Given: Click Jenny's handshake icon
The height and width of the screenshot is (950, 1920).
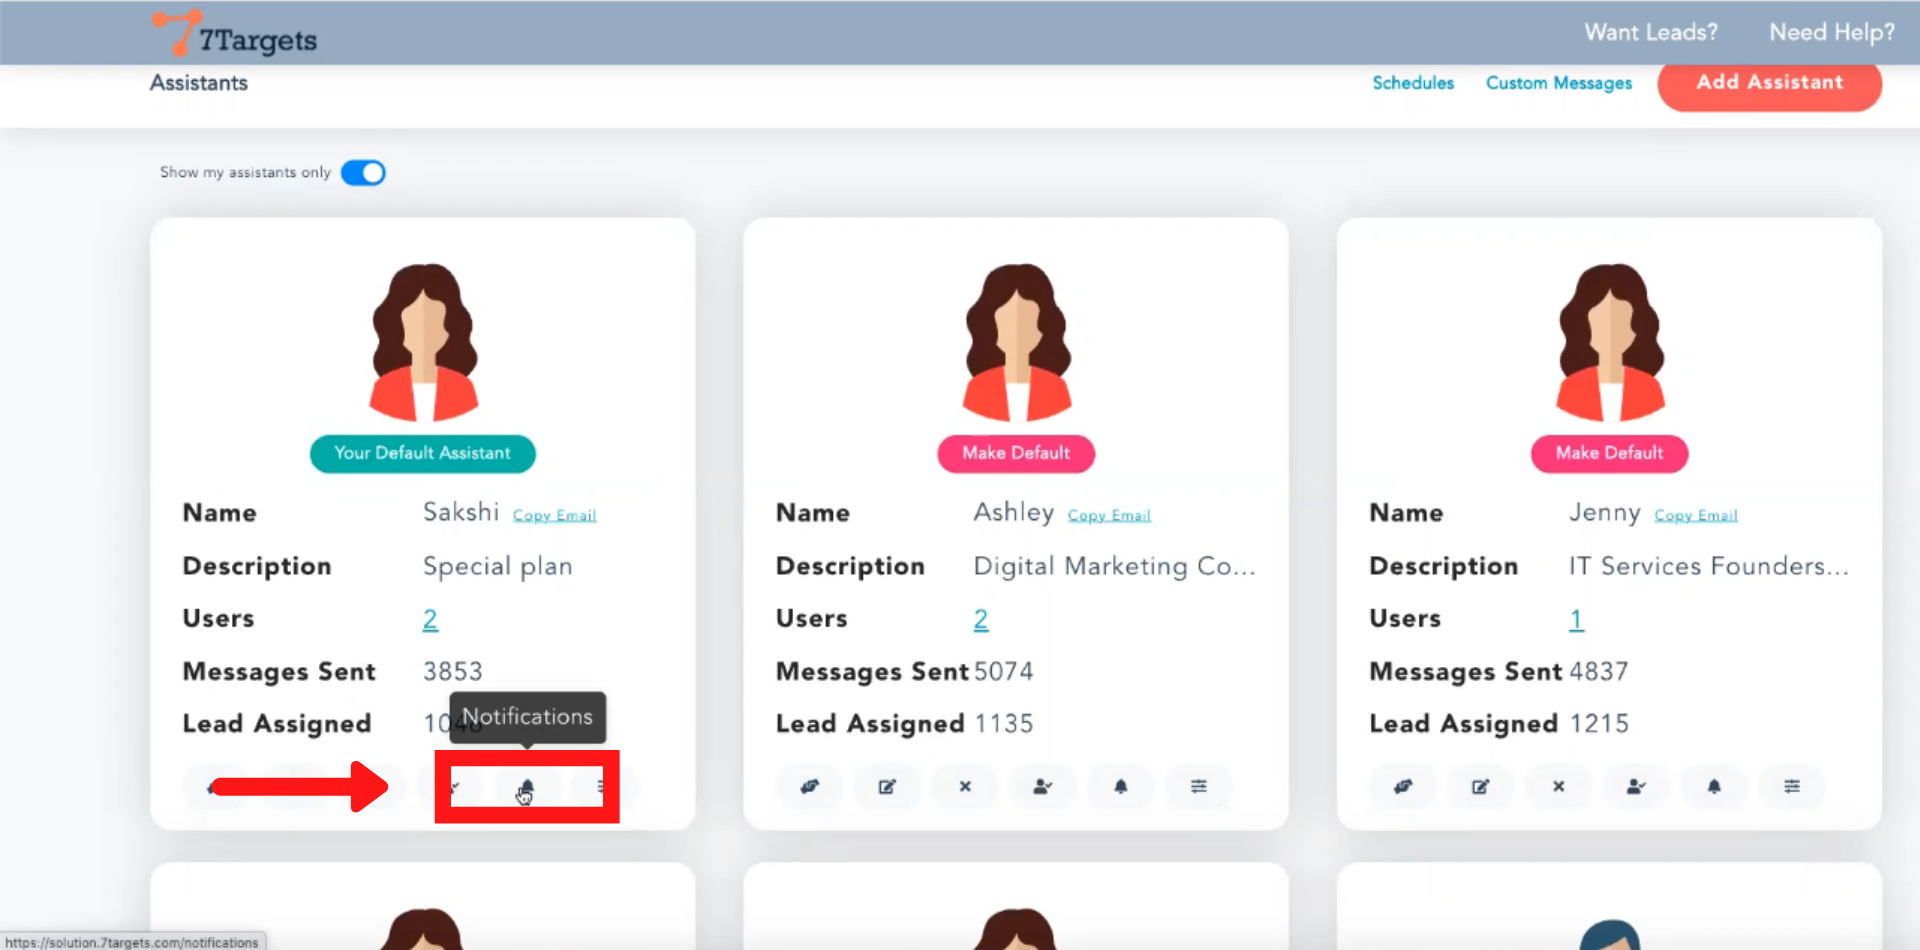Looking at the screenshot, I should click(1403, 787).
